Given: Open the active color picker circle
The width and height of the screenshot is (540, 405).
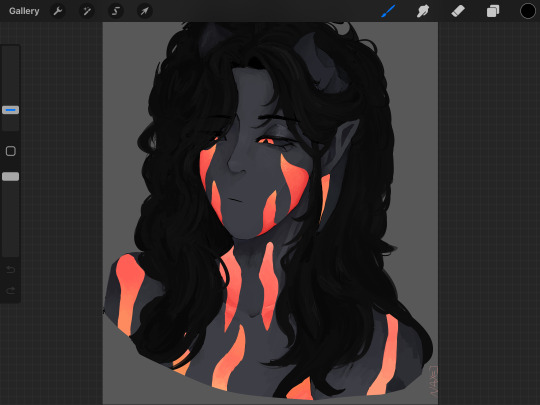Looking at the screenshot, I should point(528,11).
